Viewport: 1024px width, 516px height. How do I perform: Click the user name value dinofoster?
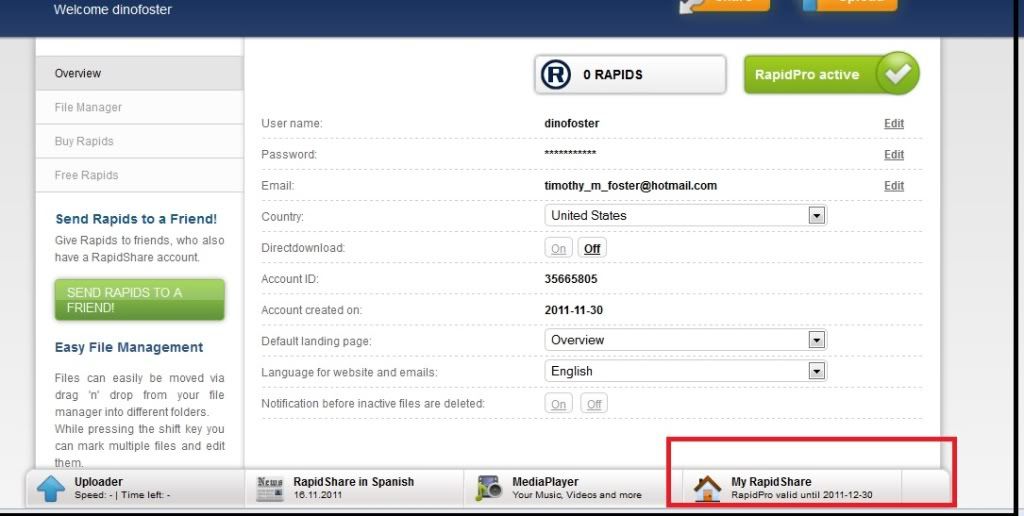click(571, 123)
